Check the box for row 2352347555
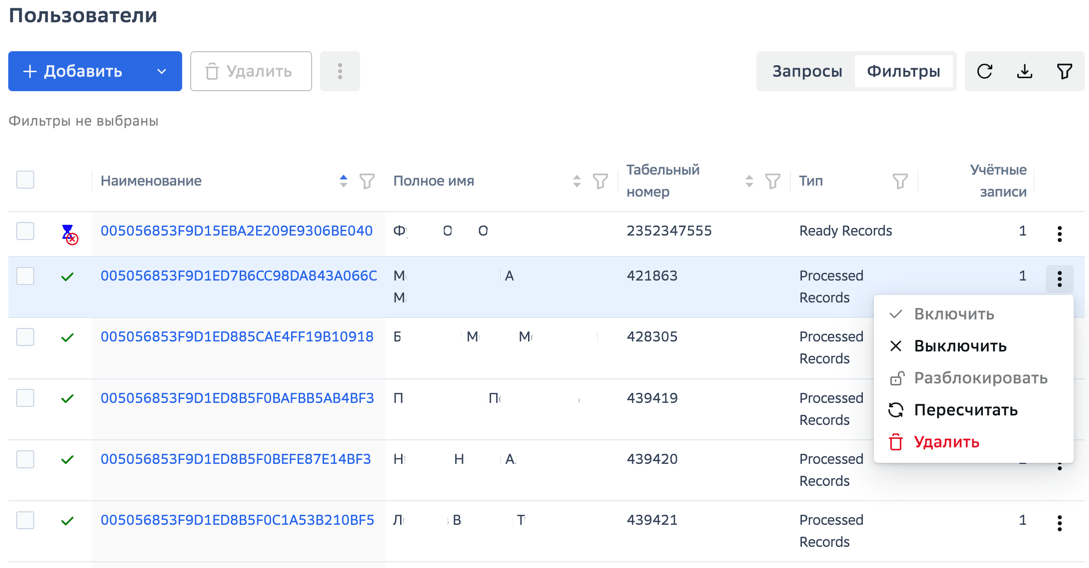 point(25,231)
